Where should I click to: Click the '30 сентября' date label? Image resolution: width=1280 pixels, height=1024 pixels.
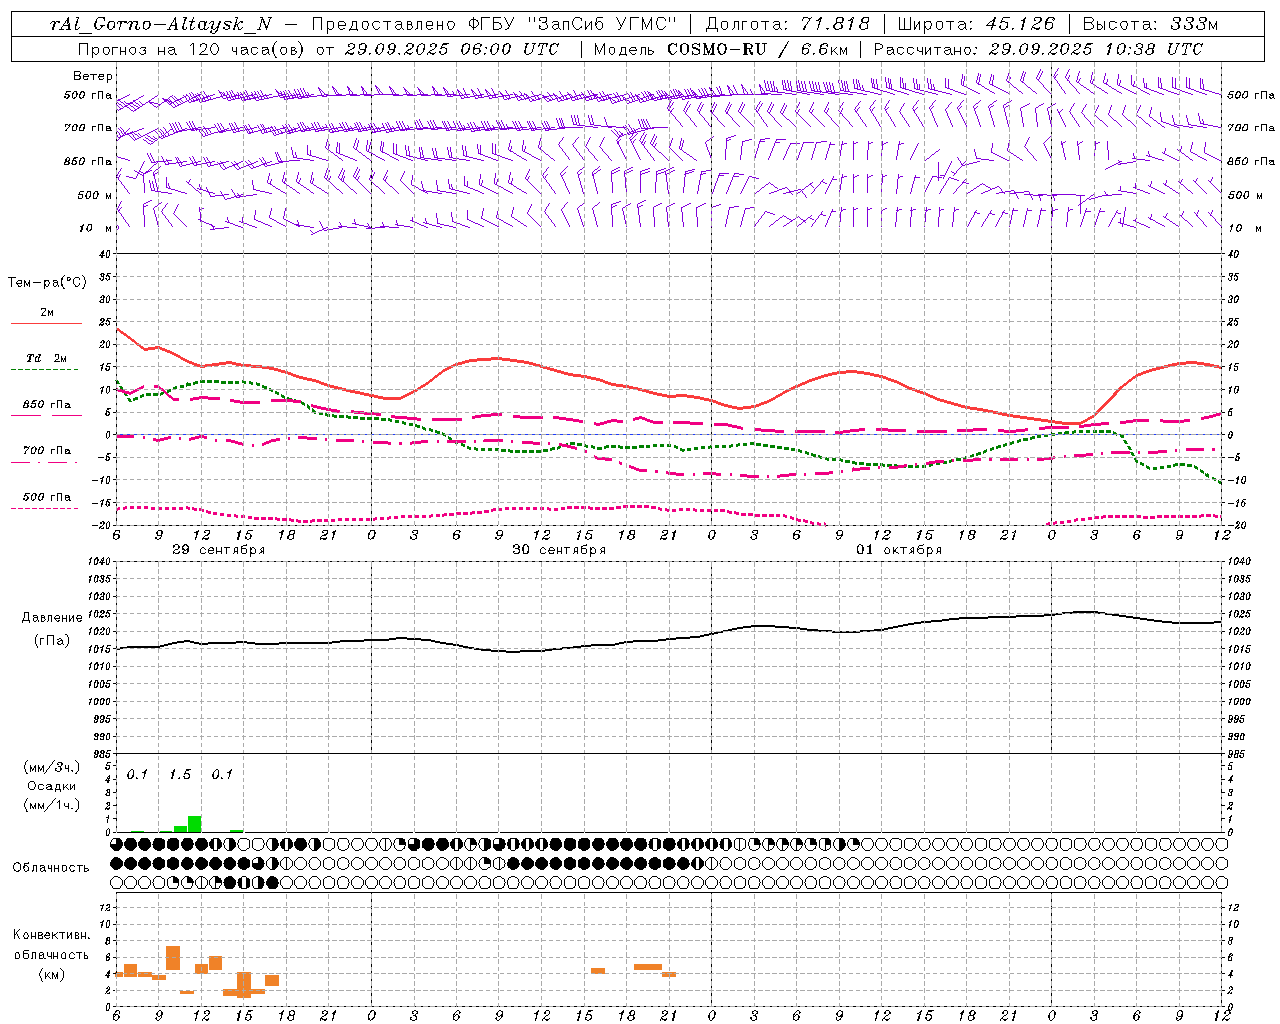click(559, 549)
